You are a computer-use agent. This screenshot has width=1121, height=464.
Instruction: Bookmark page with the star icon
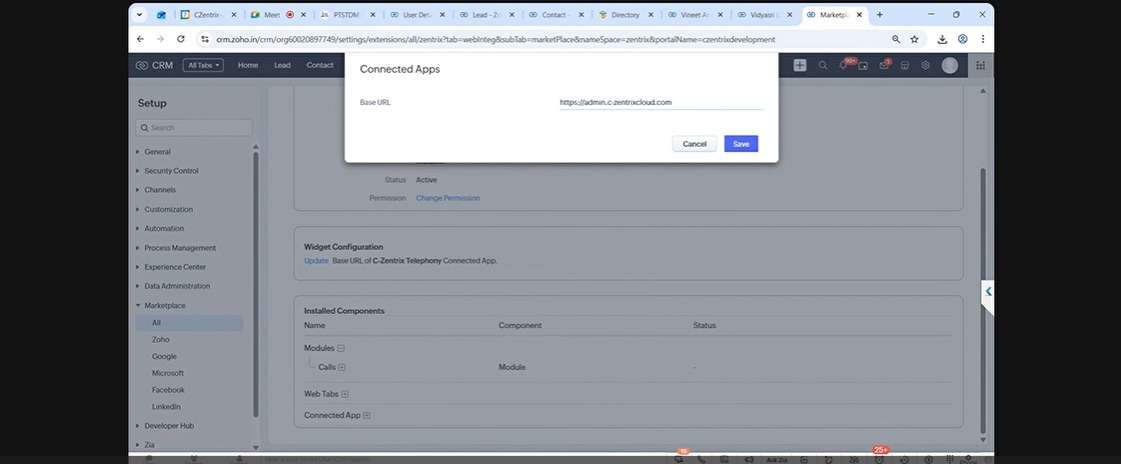[x=914, y=39]
